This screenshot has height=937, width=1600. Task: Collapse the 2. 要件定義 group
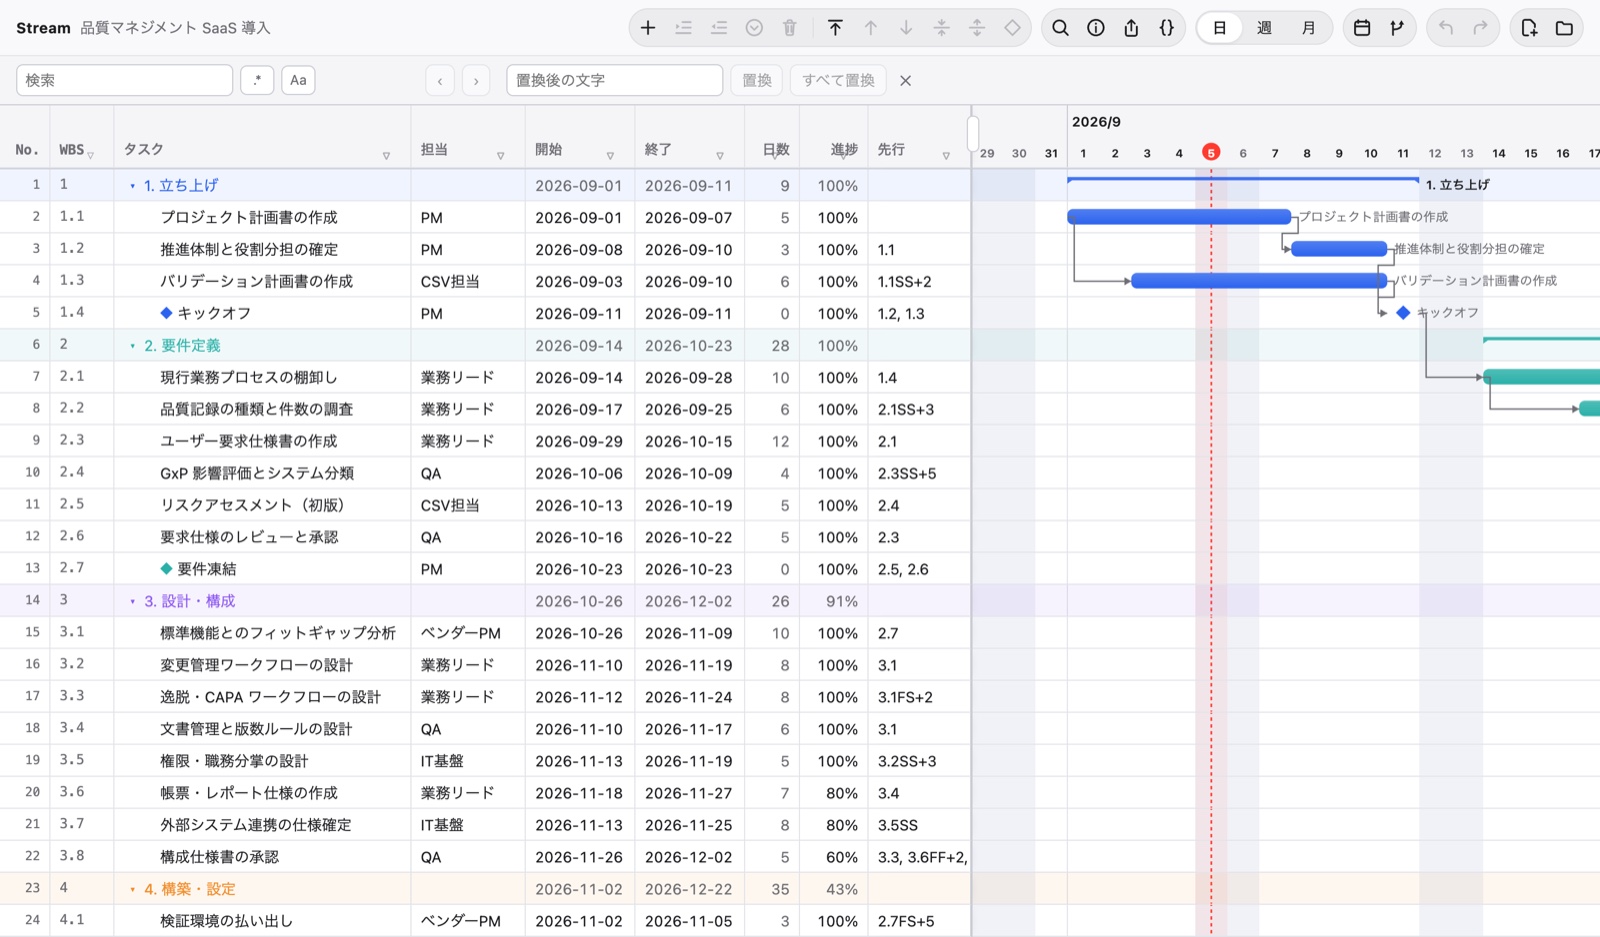tap(132, 346)
